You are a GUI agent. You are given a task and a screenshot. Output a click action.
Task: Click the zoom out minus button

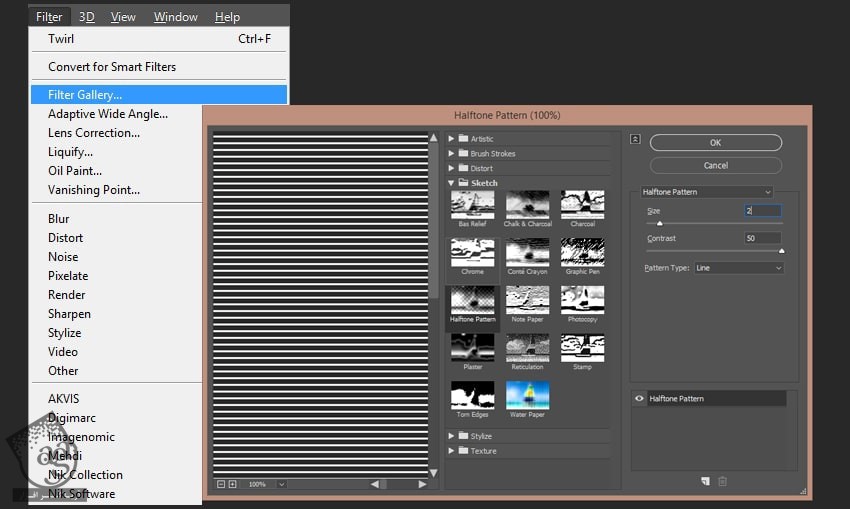point(220,484)
